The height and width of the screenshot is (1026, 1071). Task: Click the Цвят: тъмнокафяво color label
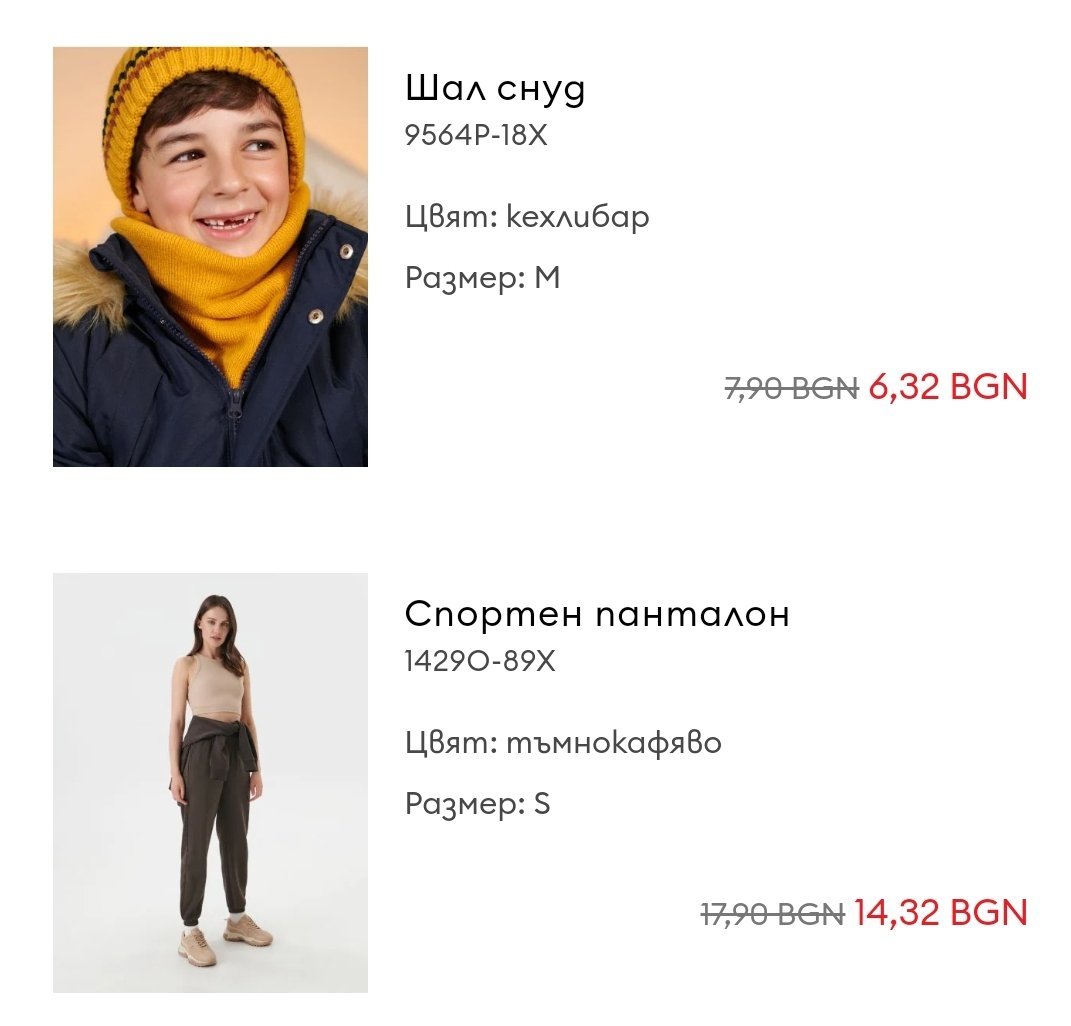pos(564,743)
